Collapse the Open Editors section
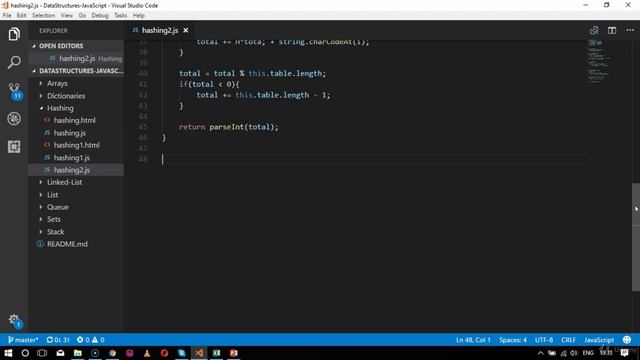Screen dimensions: 640x360 tap(61, 46)
